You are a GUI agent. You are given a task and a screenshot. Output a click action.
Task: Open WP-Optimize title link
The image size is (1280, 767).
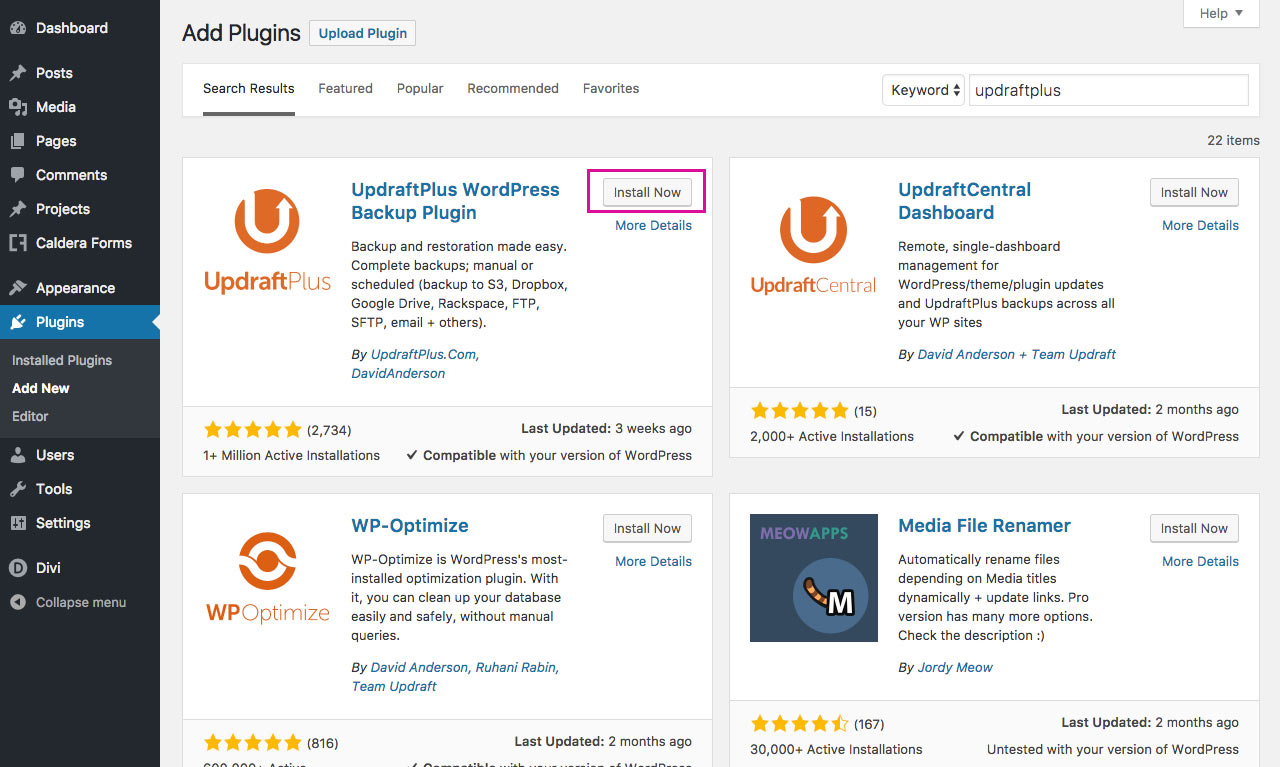pos(410,526)
